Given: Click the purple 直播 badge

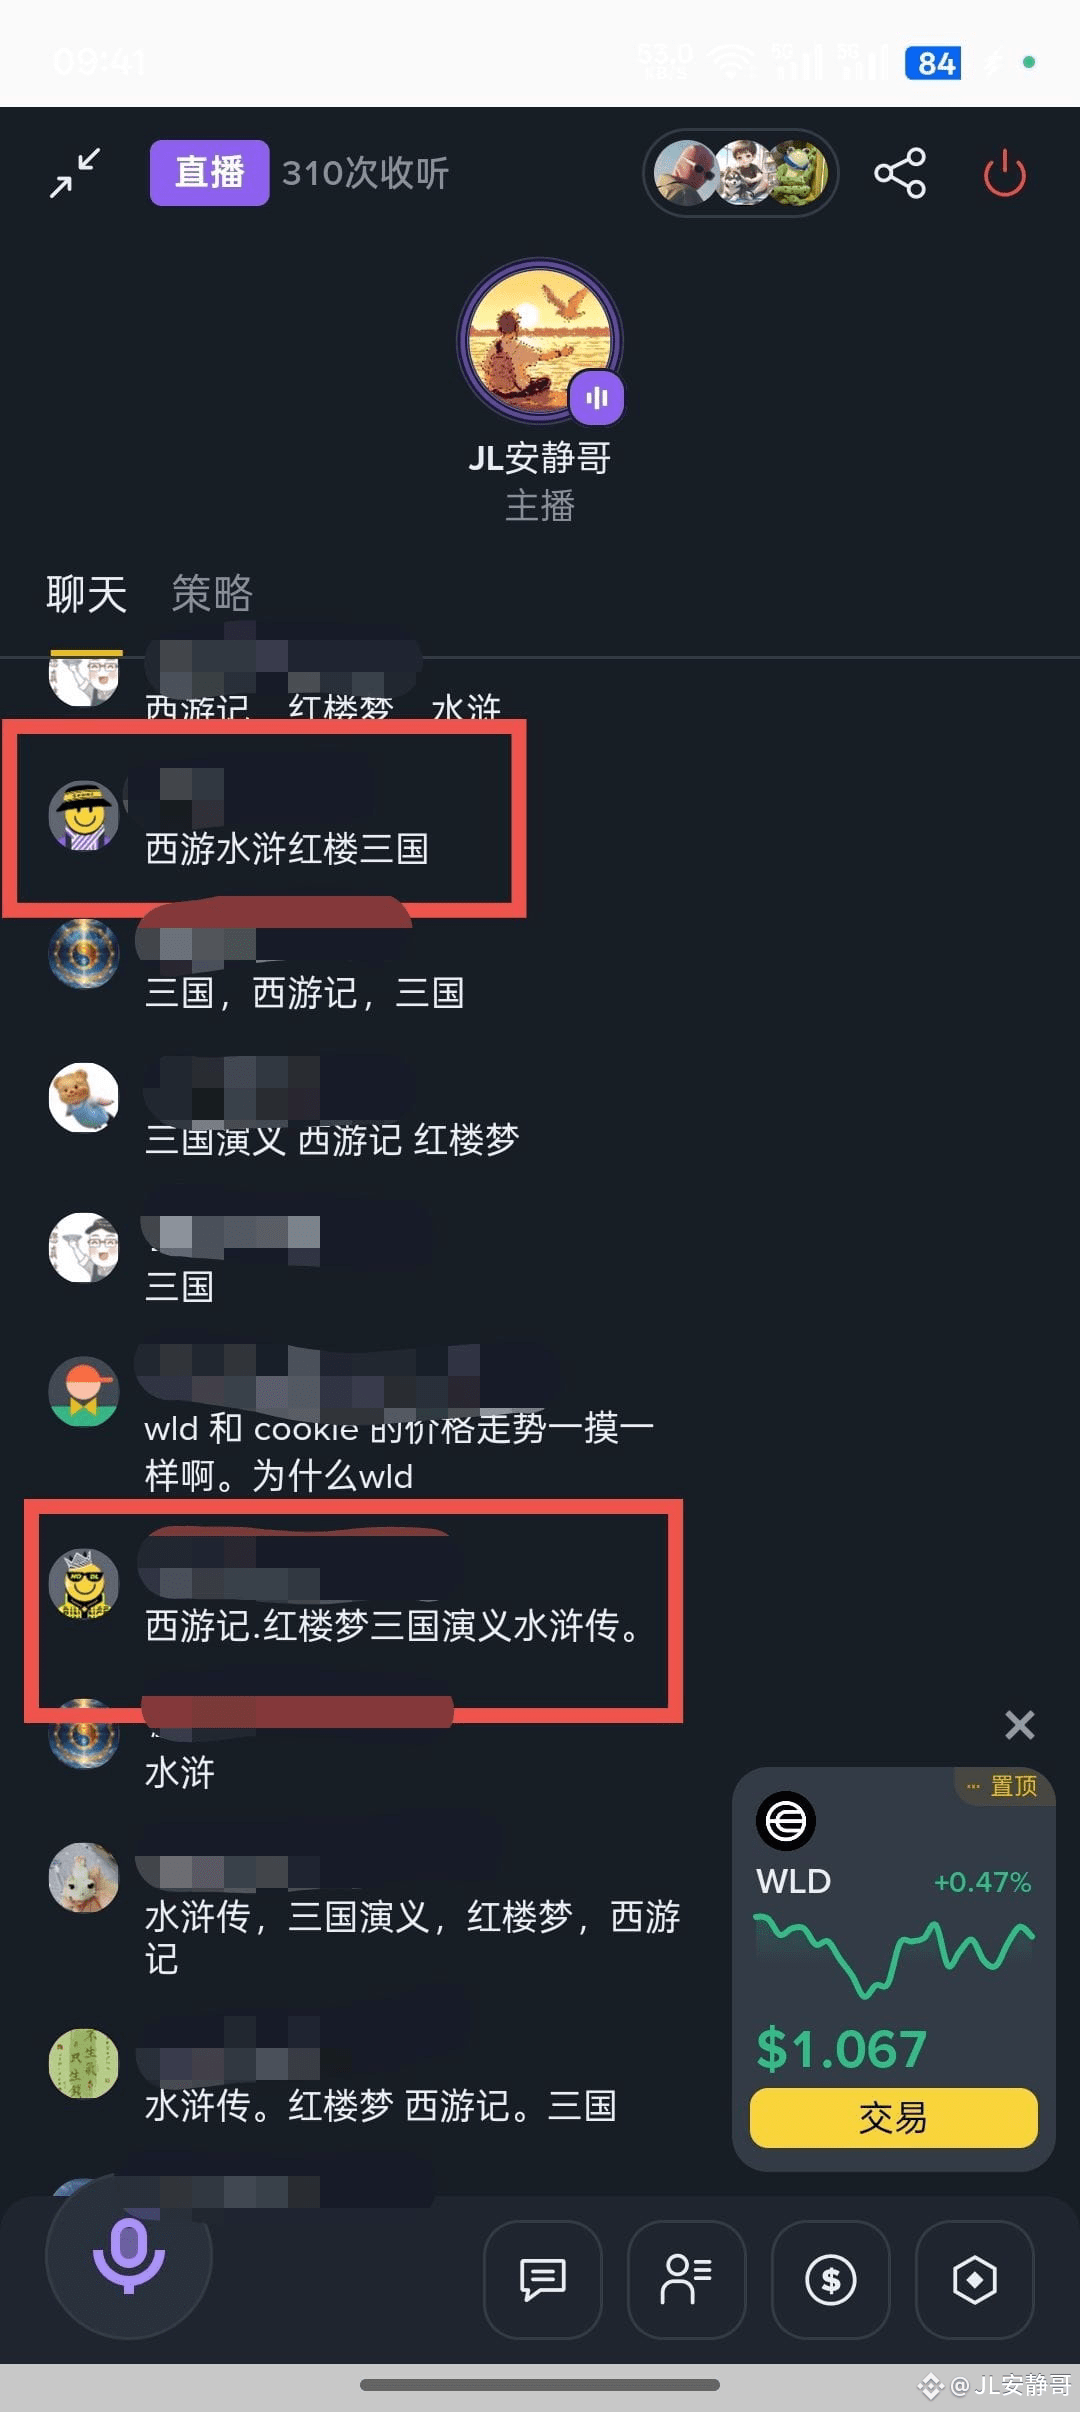Looking at the screenshot, I should (209, 173).
